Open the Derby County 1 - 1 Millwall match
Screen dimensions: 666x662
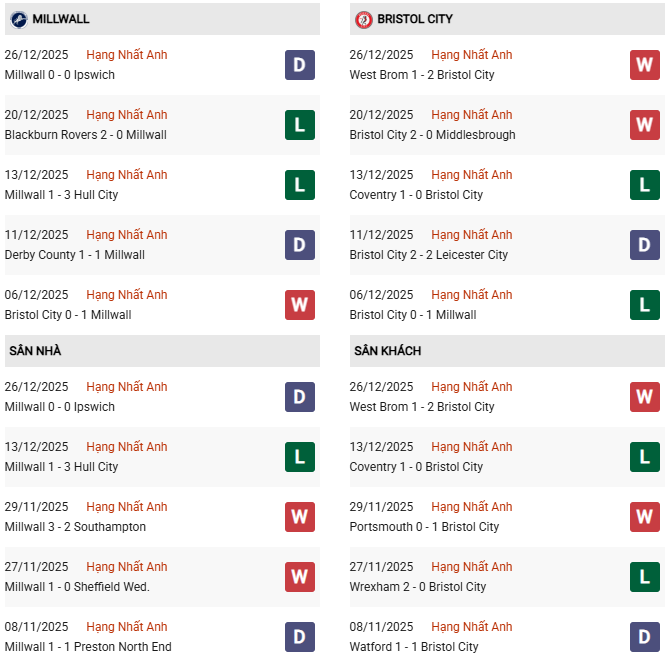click(x=75, y=255)
